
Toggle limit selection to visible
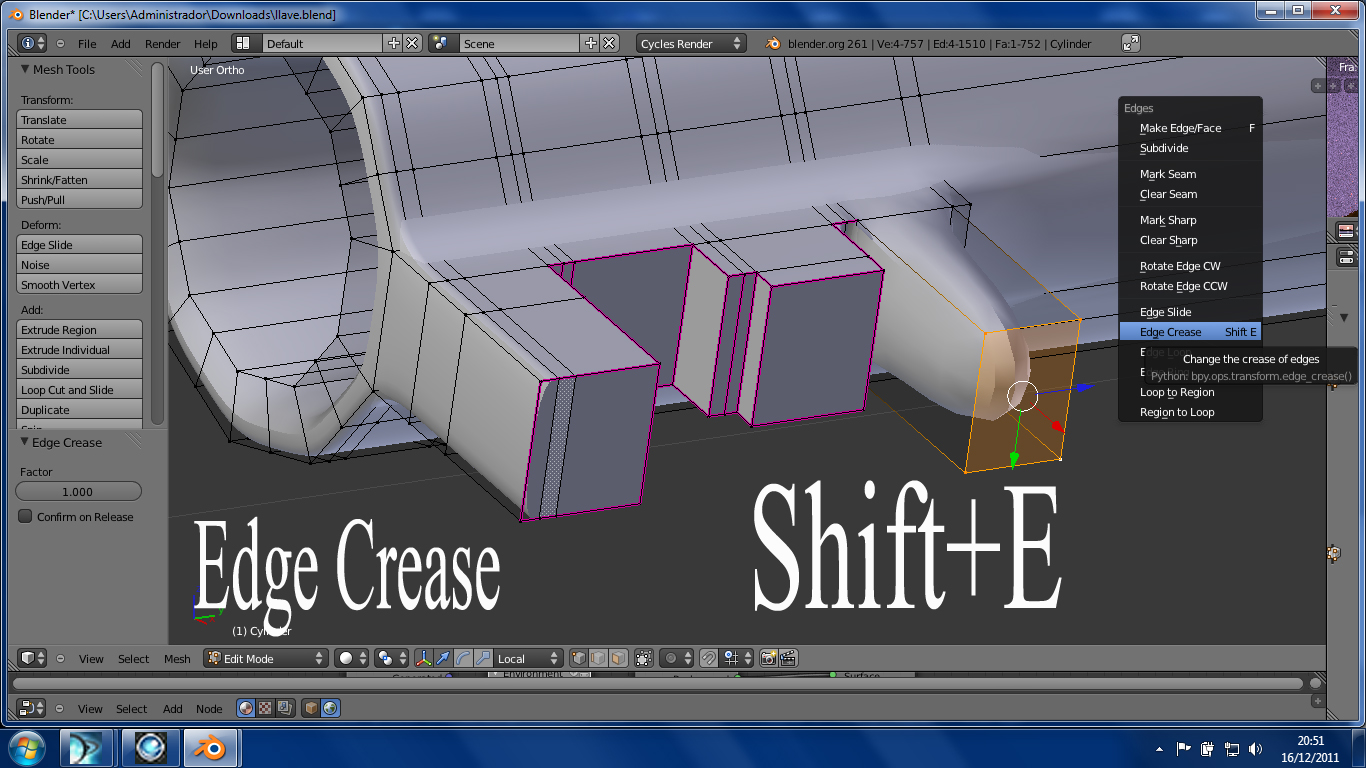point(643,658)
